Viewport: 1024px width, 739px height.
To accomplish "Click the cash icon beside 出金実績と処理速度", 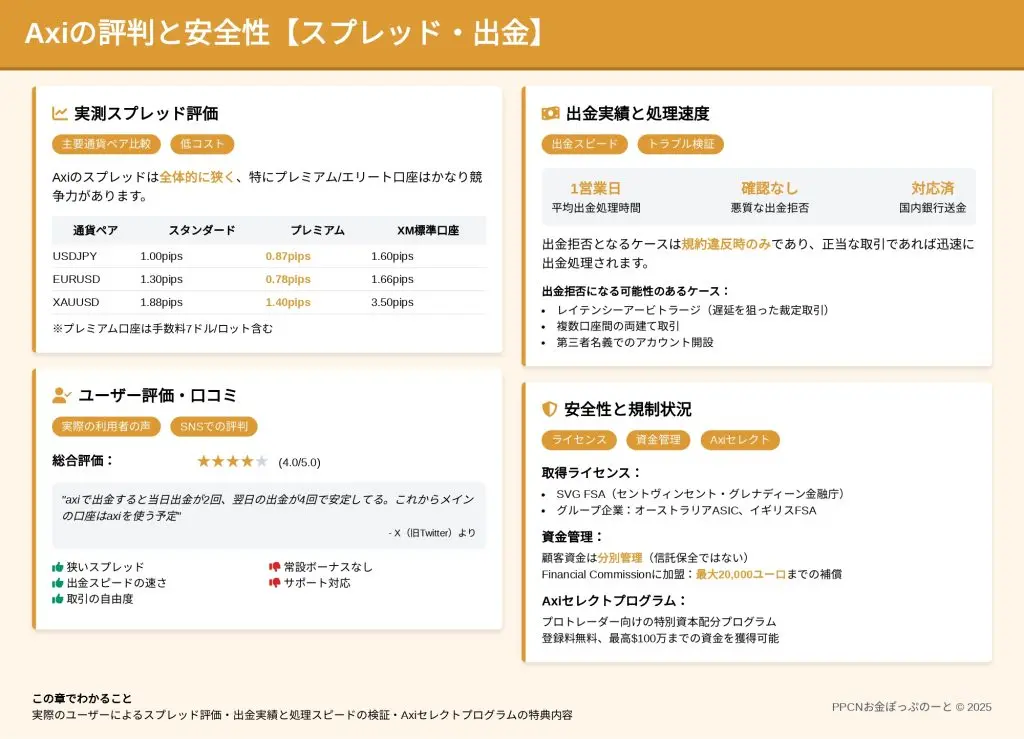I will [x=550, y=114].
